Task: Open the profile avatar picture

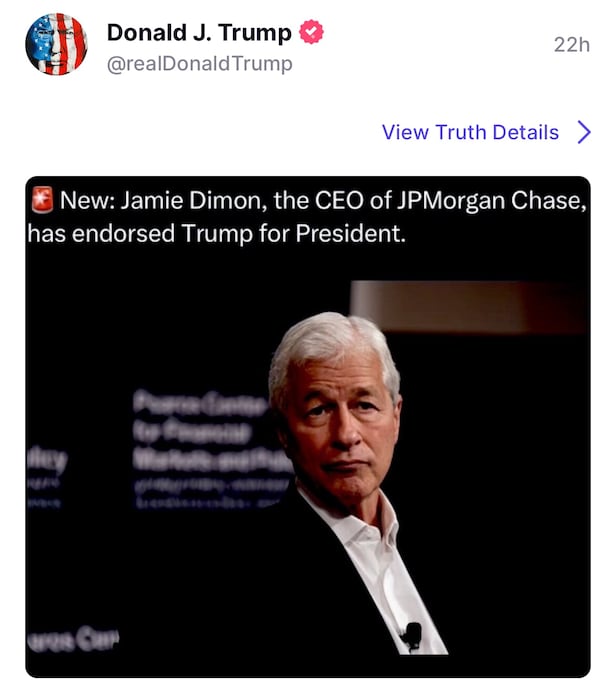Action: (57, 45)
